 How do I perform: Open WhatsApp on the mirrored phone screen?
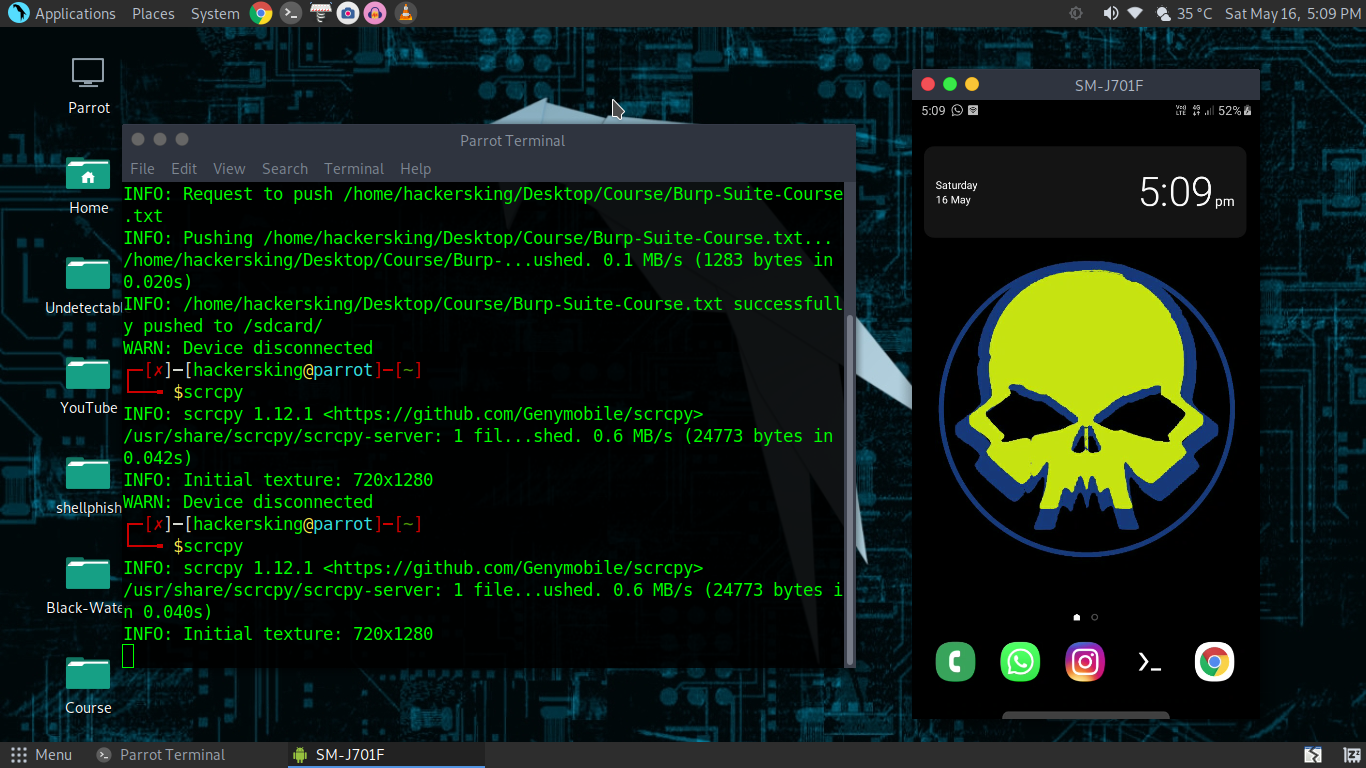tap(1019, 661)
